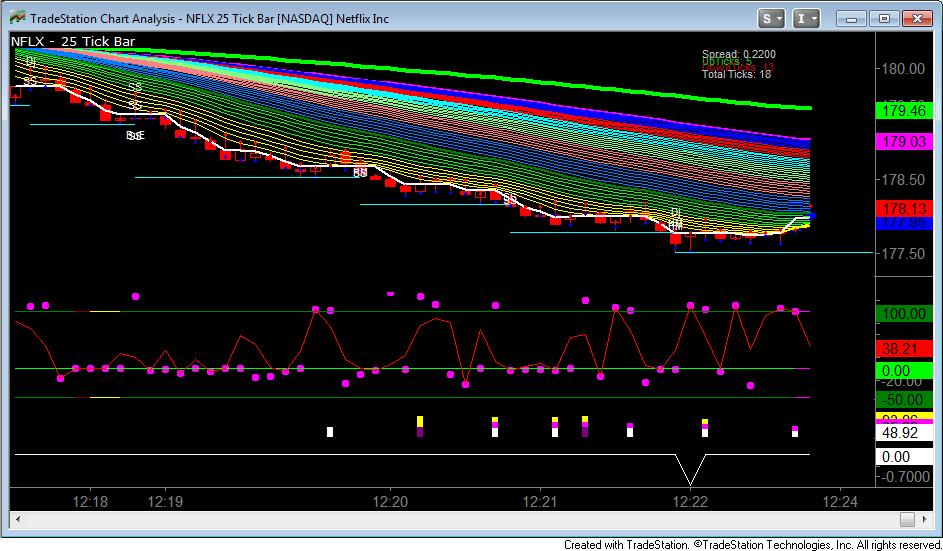This screenshot has height=551, width=943.
Task: Close the Chart Analysis window
Action: pos(917,19)
